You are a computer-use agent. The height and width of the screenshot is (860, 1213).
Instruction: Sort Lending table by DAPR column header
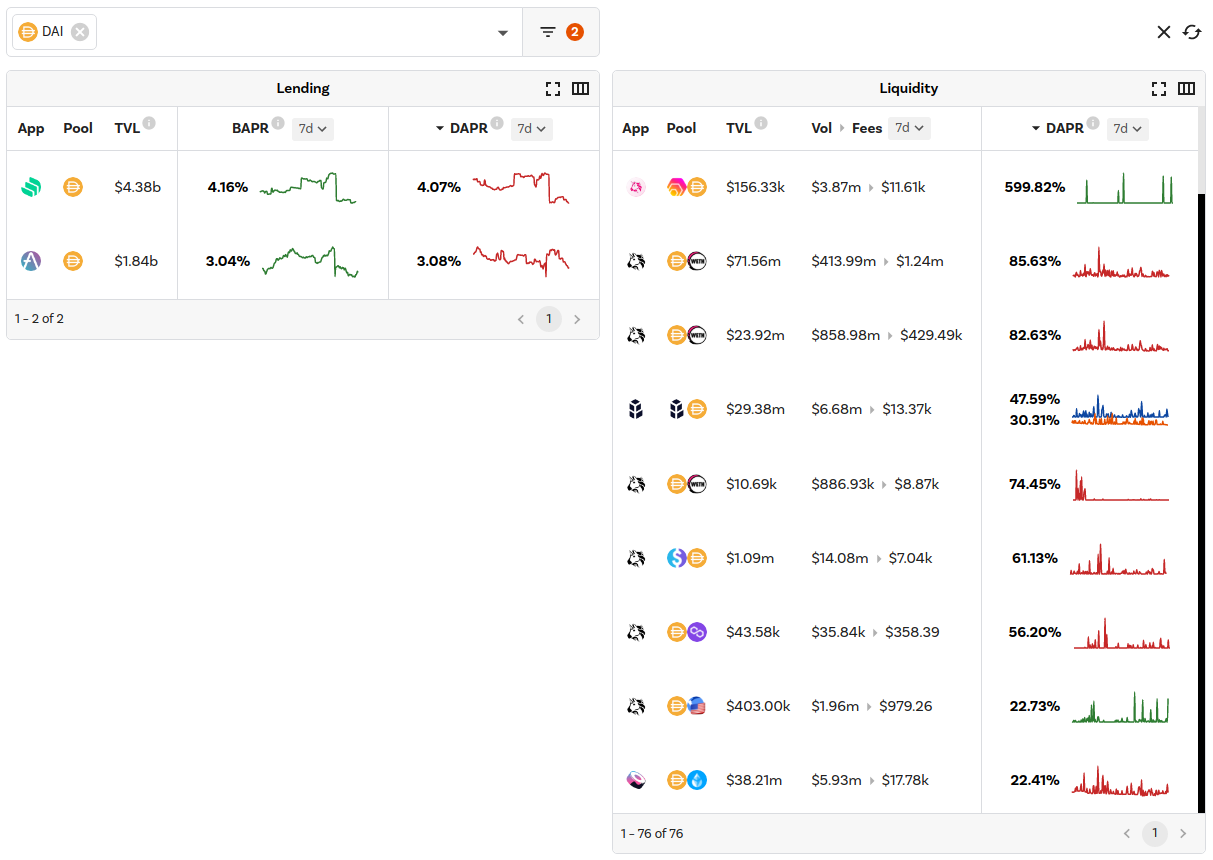469,128
